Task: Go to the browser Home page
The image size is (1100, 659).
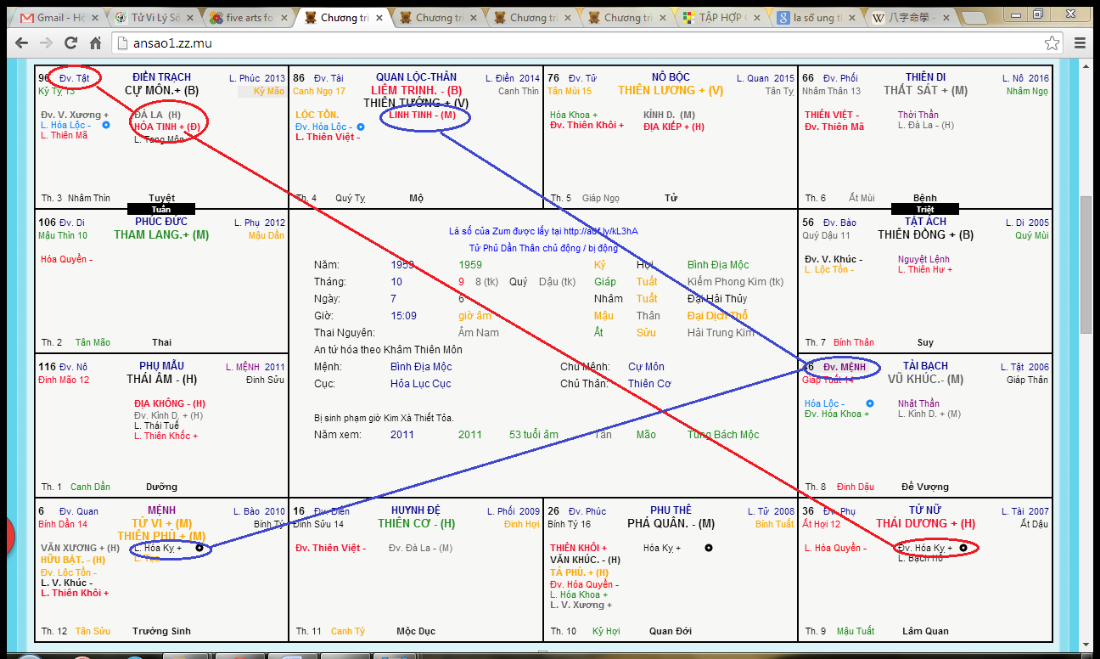Action: pyautogui.click(x=96, y=43)
